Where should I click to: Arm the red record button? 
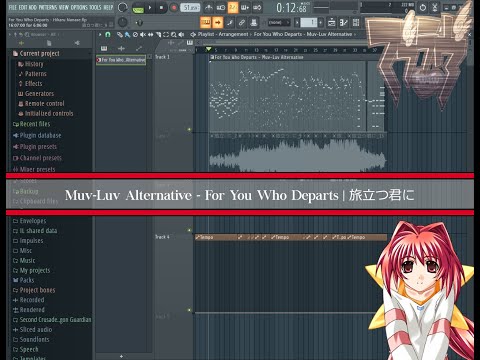point(174,8)
